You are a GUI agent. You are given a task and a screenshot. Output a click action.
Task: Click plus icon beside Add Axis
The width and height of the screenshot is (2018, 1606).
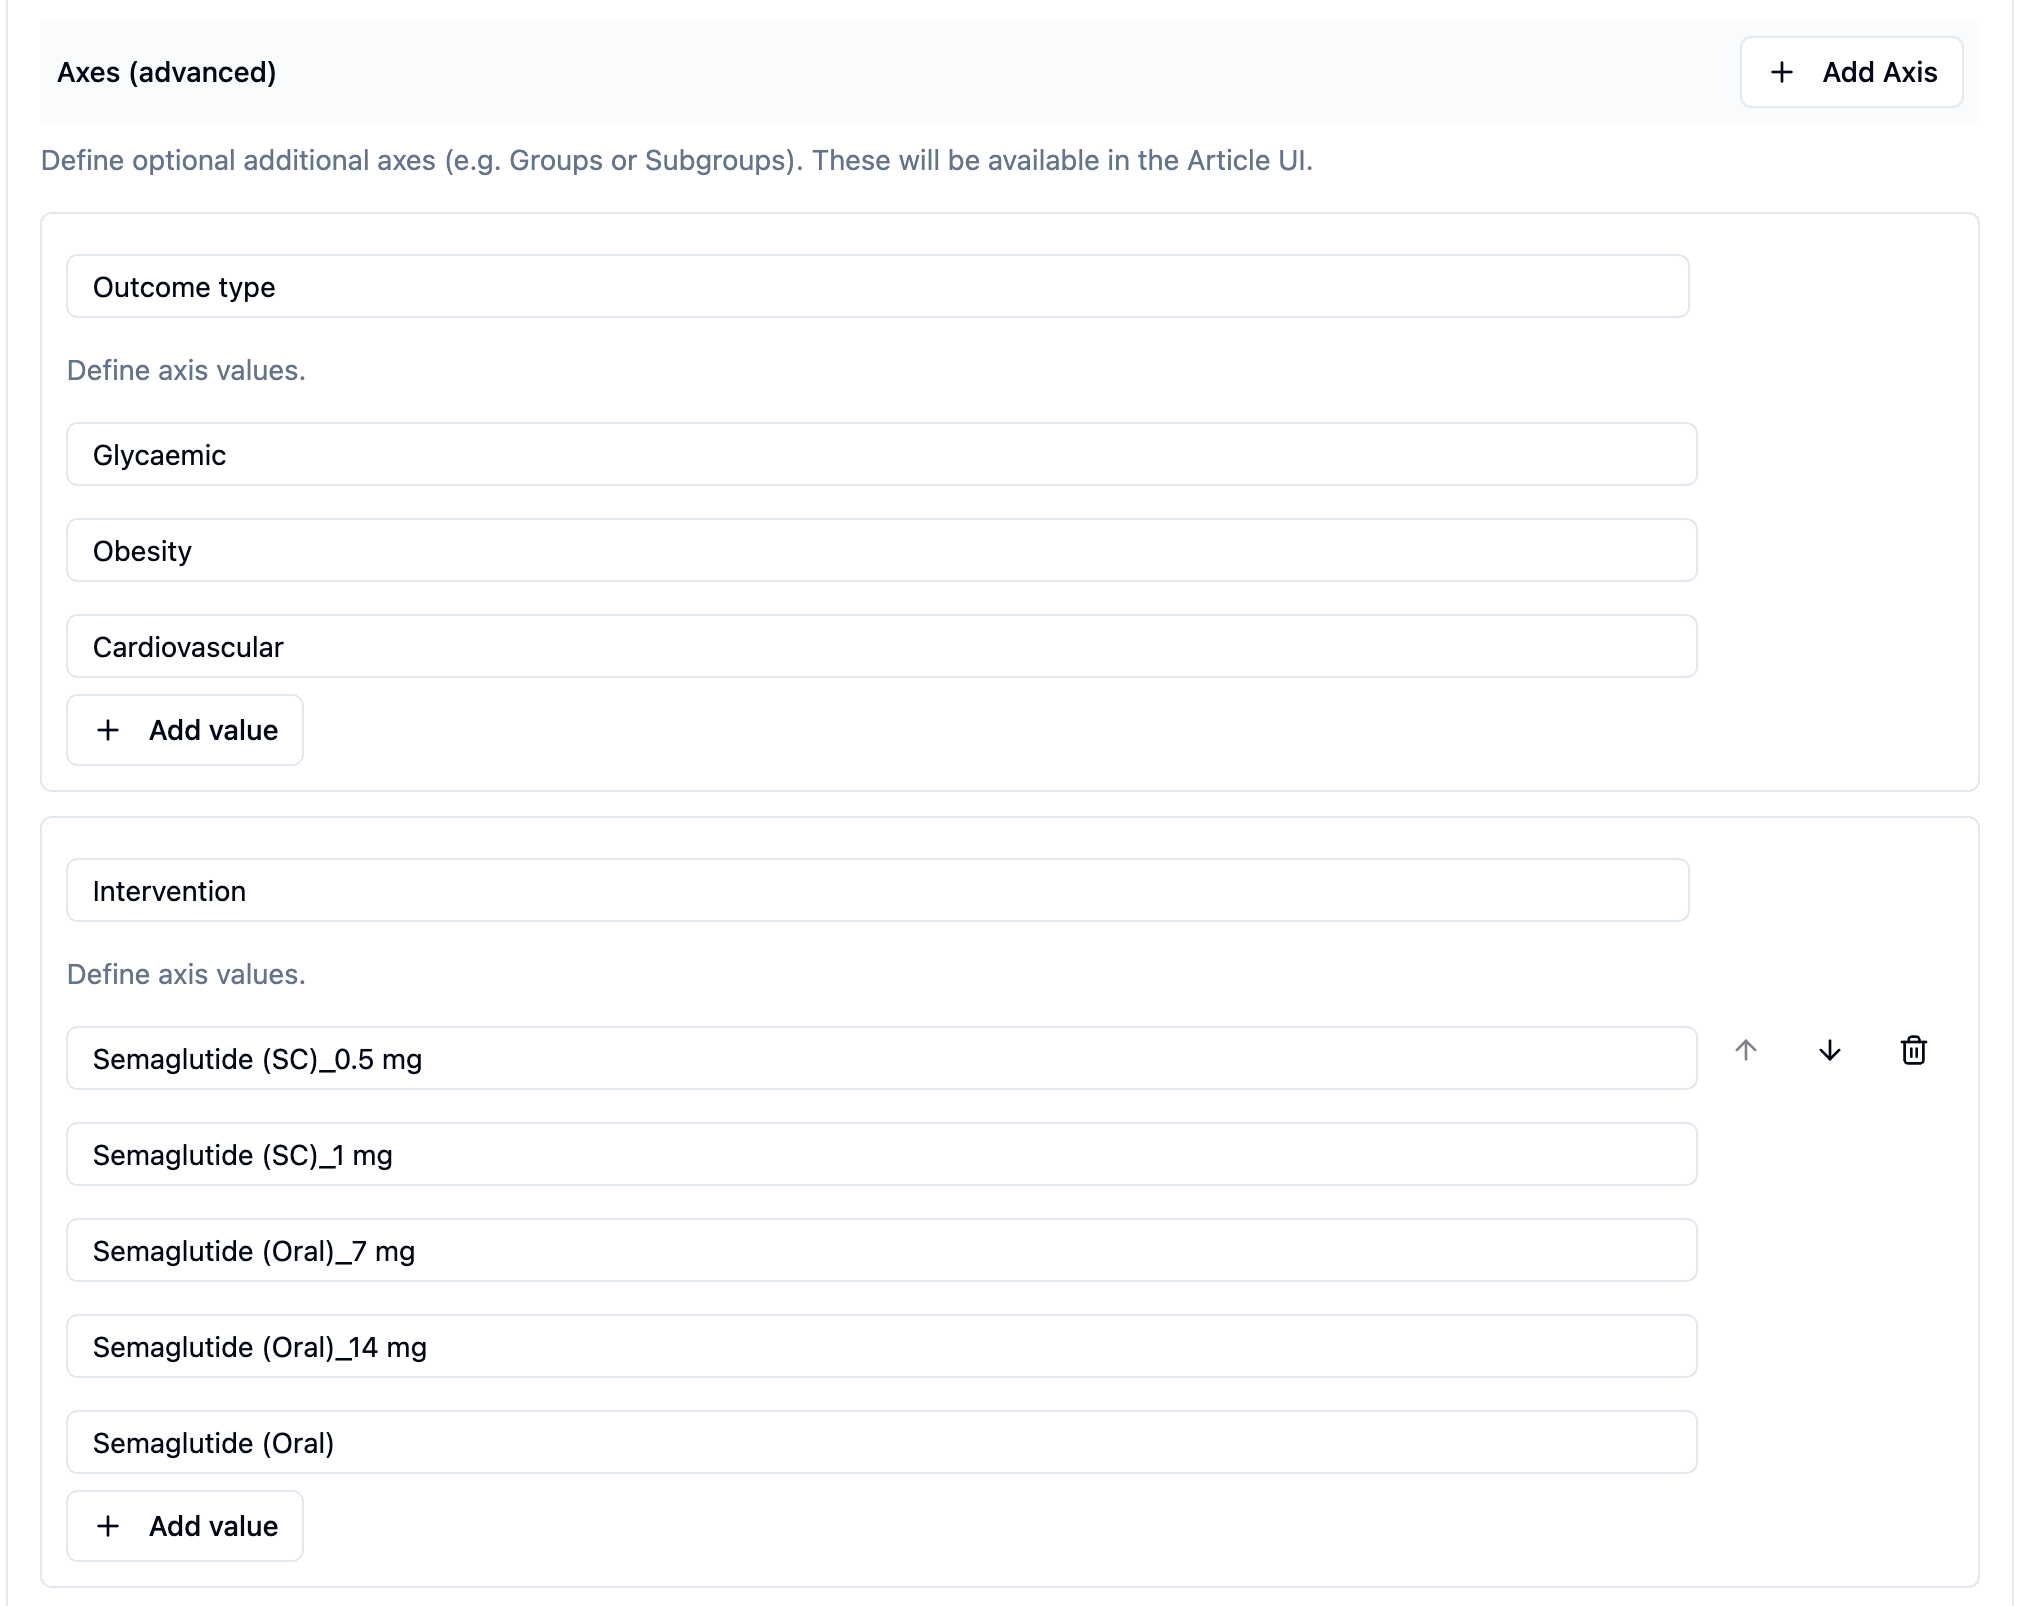tap(1781, 72)
